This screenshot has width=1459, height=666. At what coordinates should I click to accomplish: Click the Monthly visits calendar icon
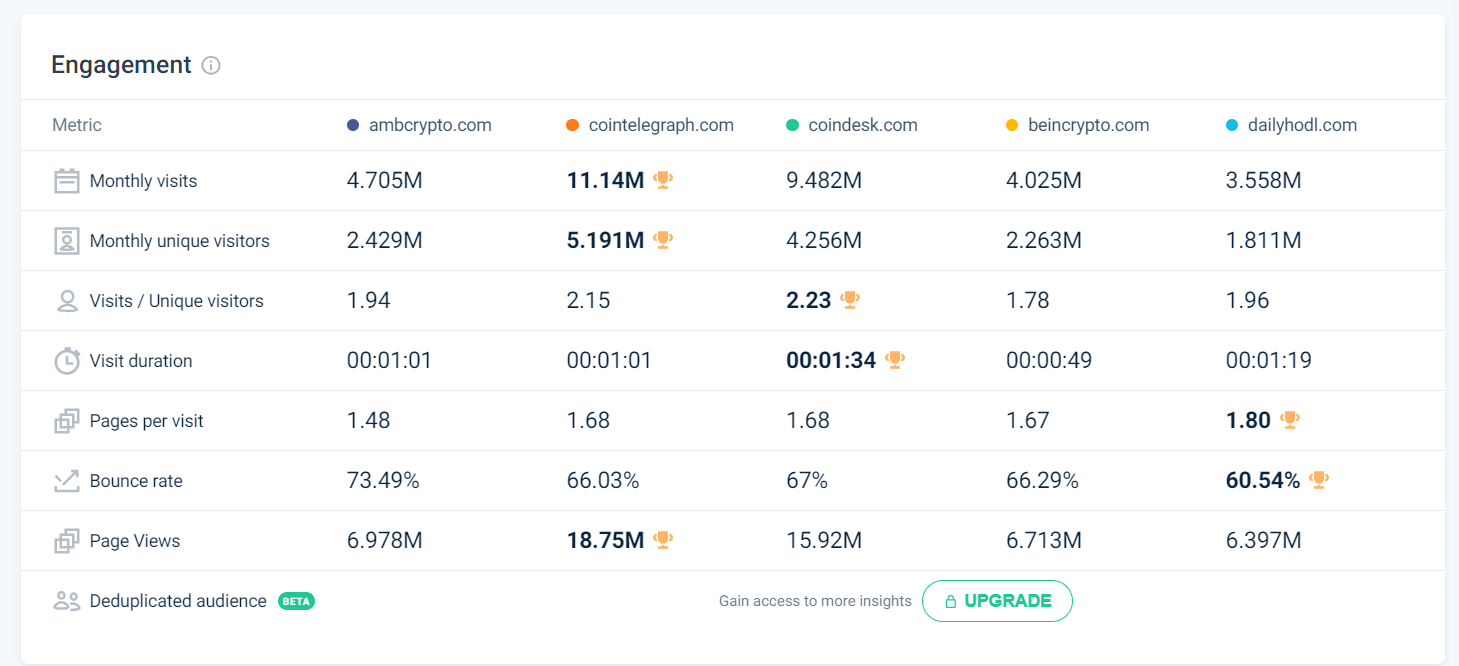[67, 181]
